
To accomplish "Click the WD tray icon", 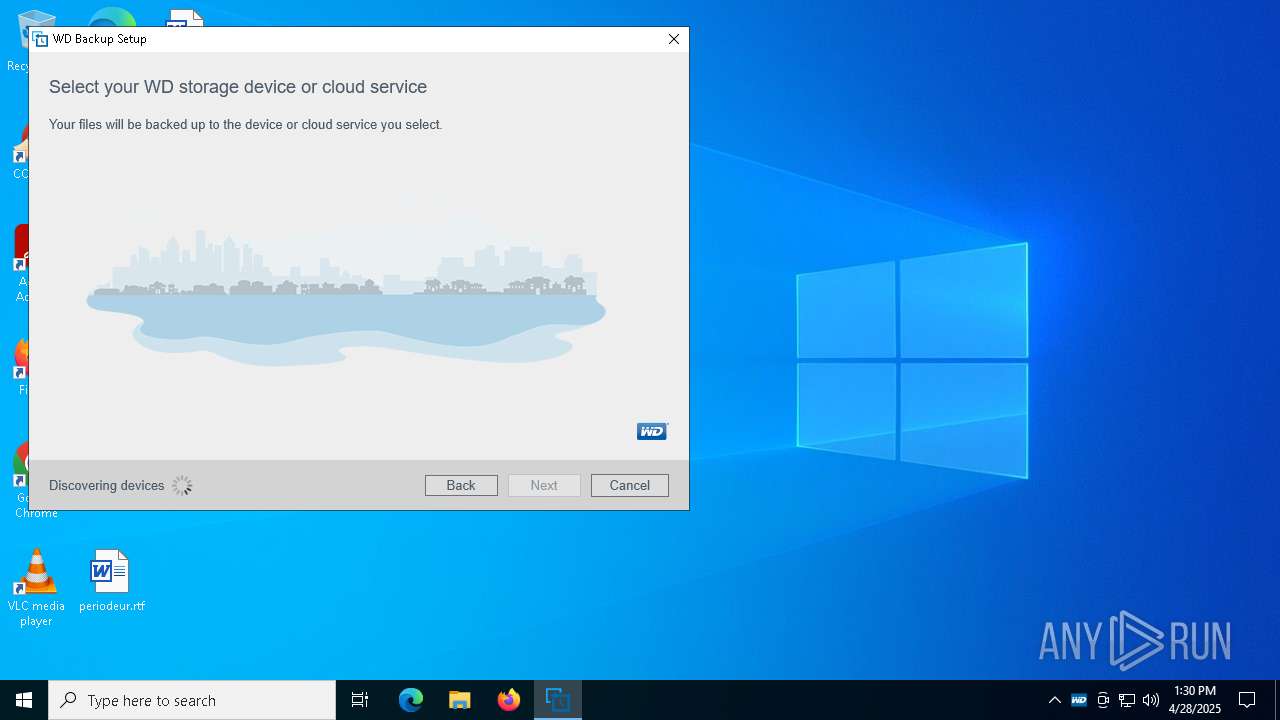I will [x=1079, y=700].
